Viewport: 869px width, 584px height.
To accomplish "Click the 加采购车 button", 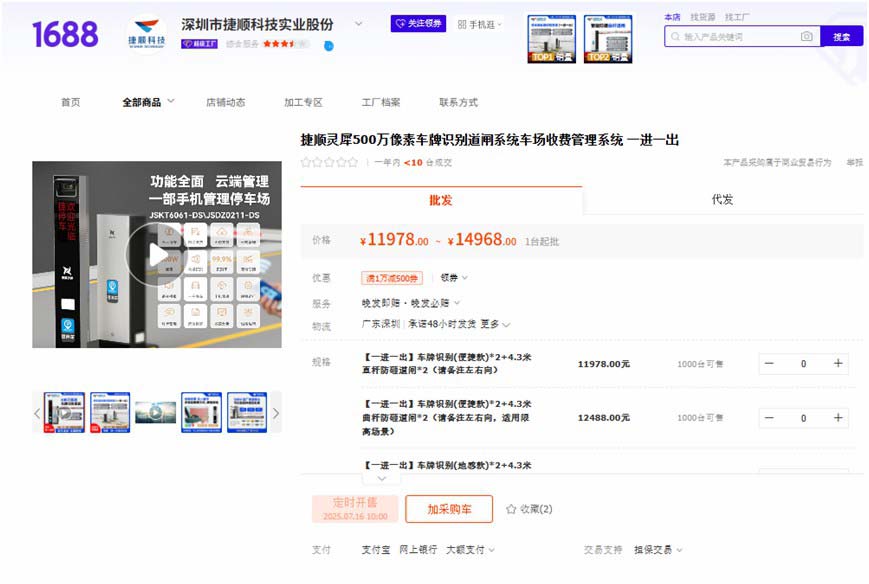I will 449,509.
